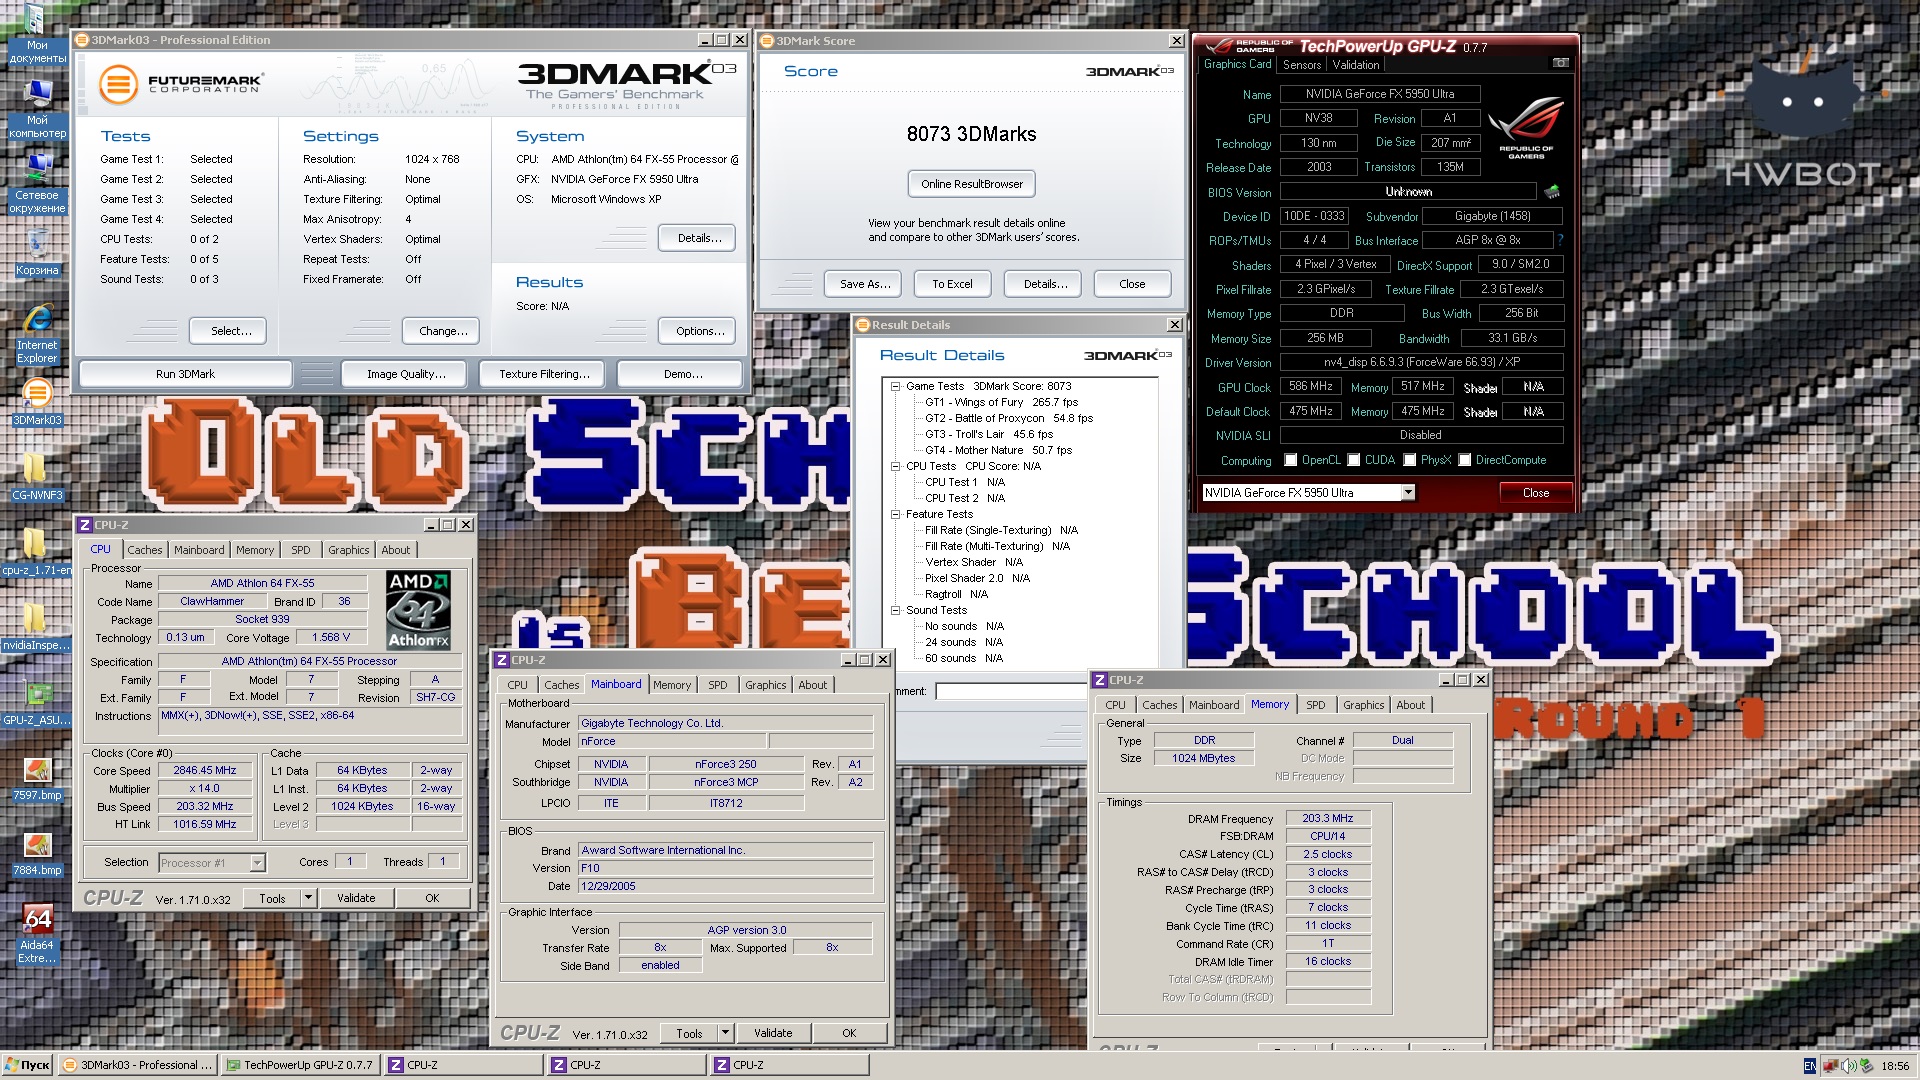Click the Bus Interface question mark icon

pos(1559,240)
